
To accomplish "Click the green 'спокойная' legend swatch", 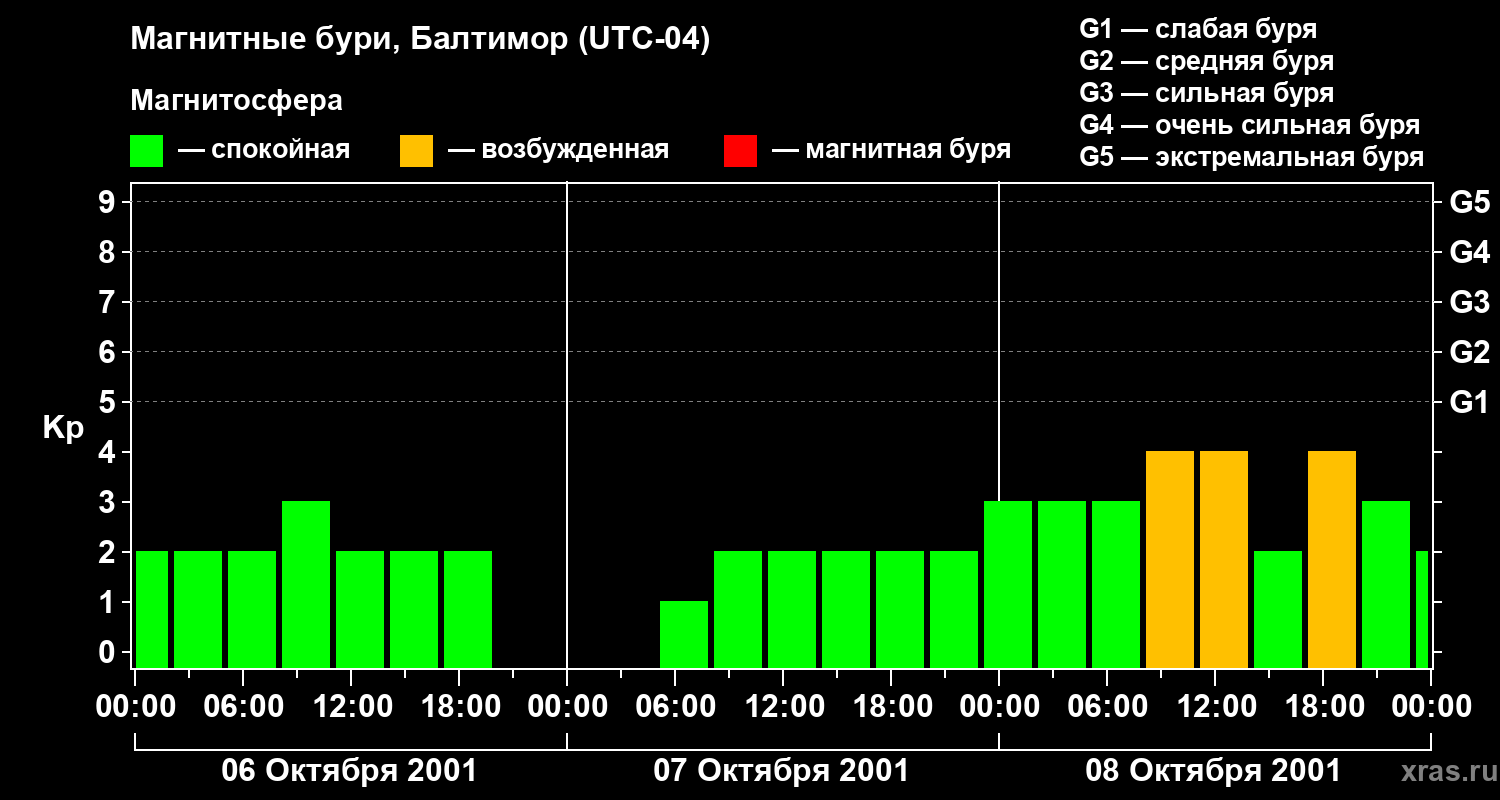I will tap(147, 151).
